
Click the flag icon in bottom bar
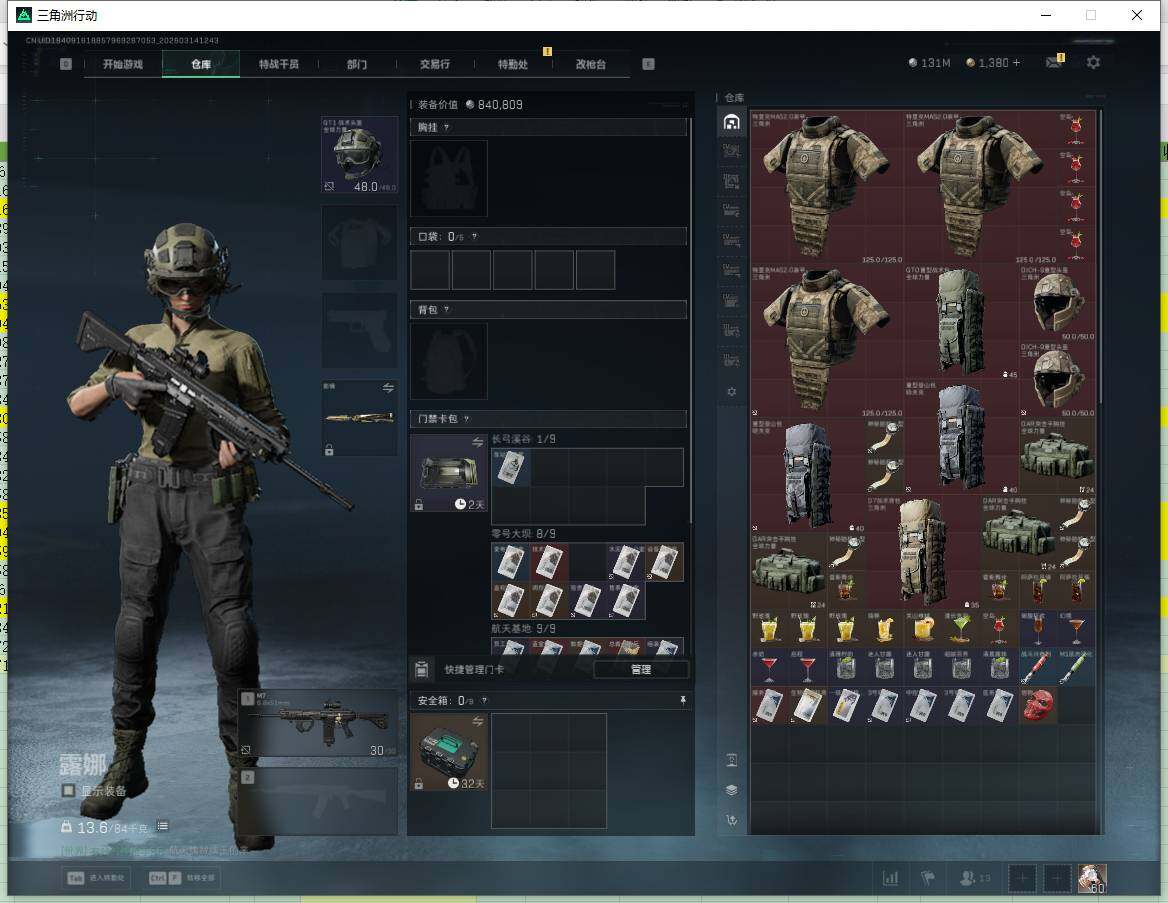coord(927,878)
